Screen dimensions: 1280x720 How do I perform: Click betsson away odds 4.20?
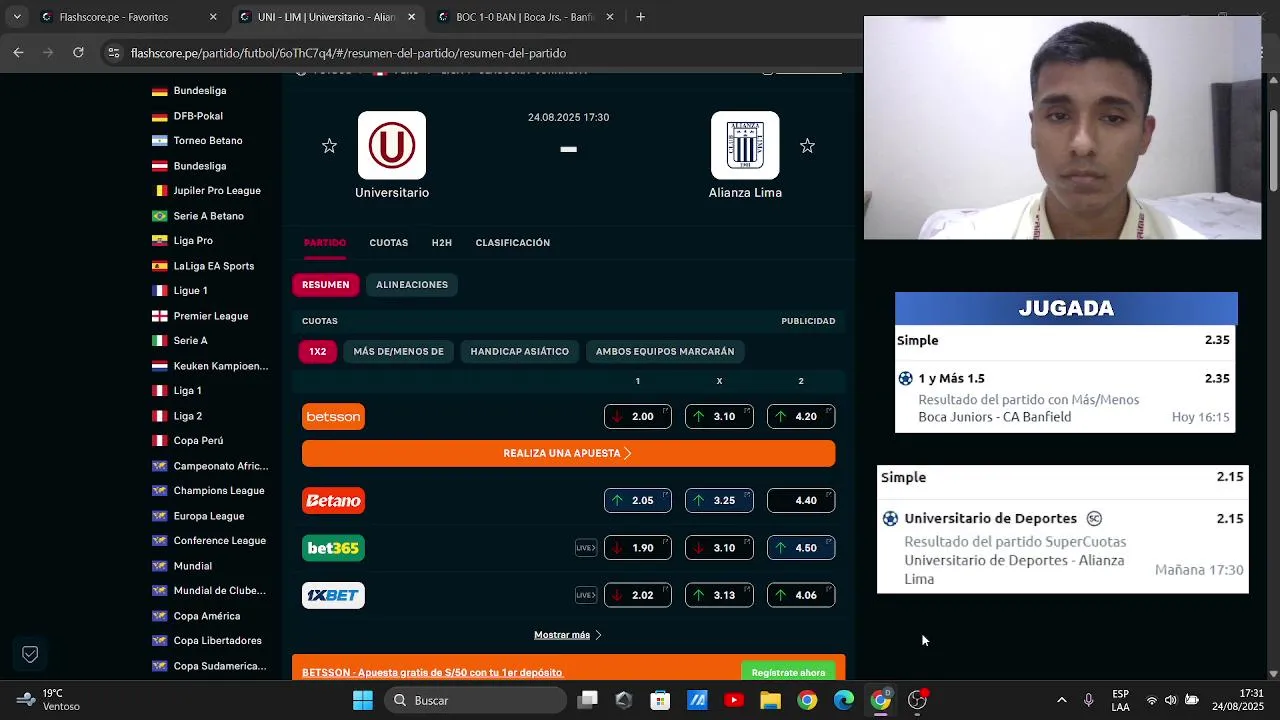pos(801,417)
